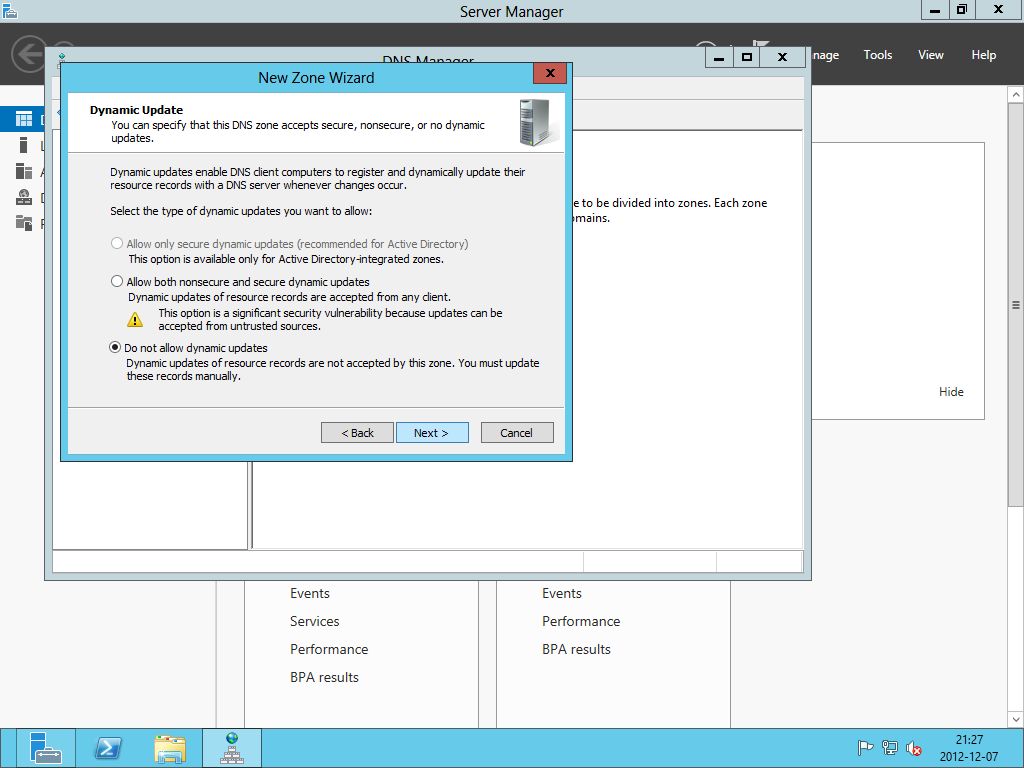The width and height of the screenshot is (1024, 768).
Task: Click the network icon in system tray
Action: coord(889,748)
